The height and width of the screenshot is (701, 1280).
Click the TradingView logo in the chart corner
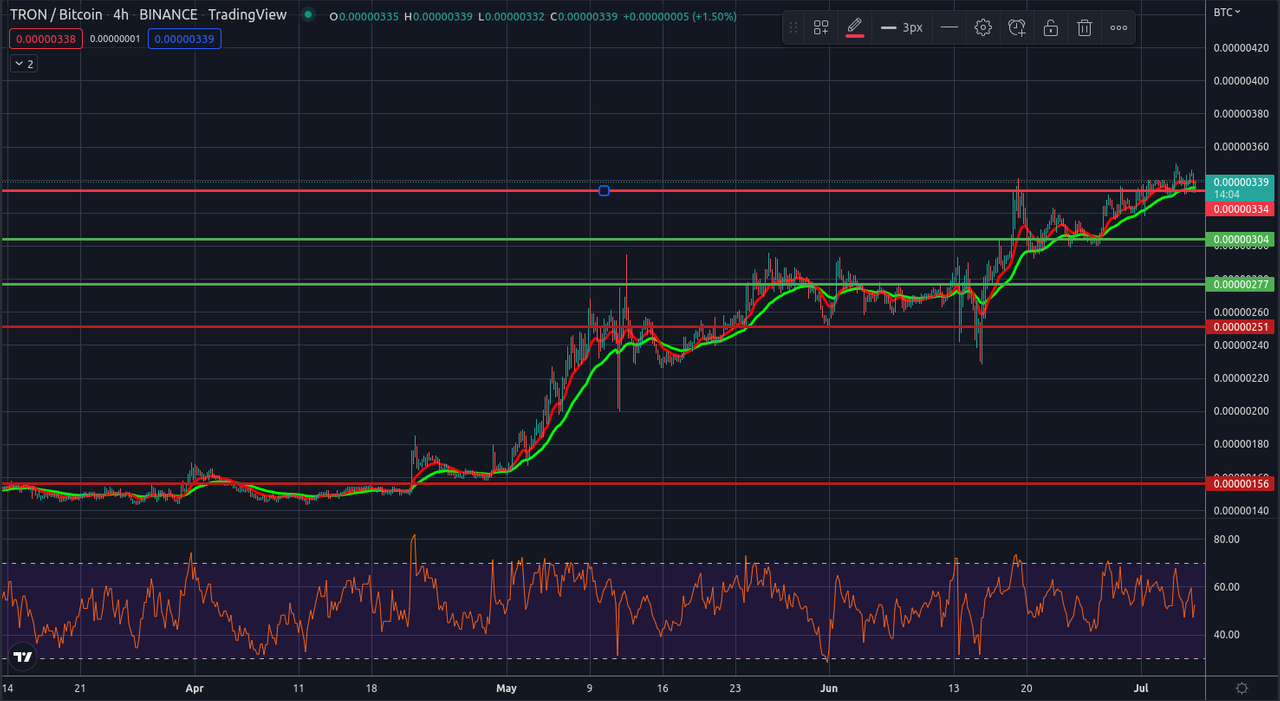pyautogui.click(x=22, y=657)
